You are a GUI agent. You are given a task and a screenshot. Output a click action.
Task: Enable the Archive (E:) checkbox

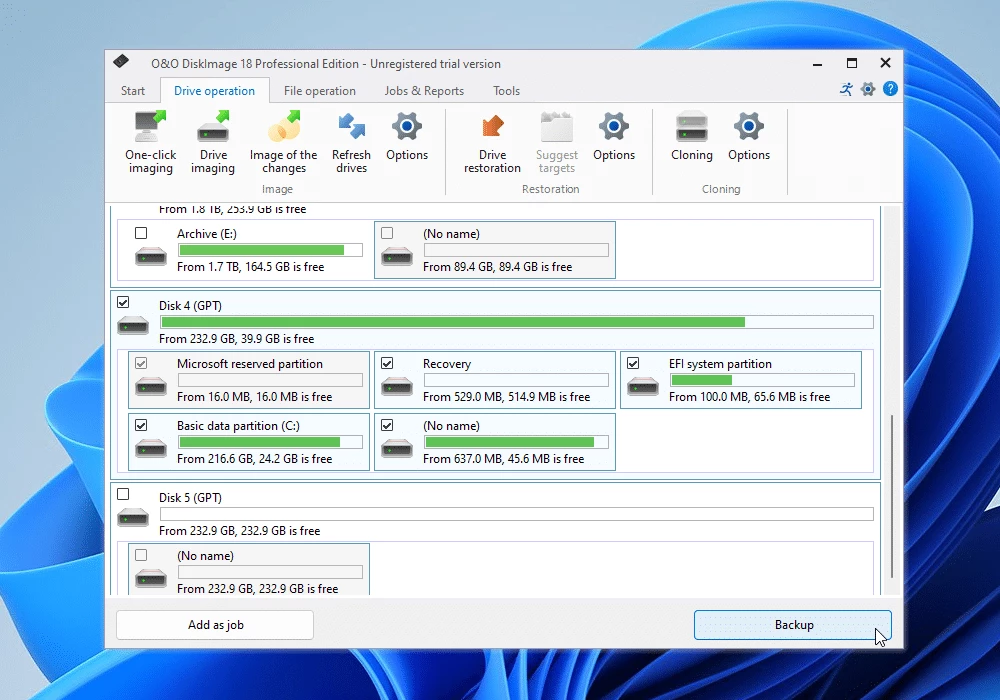click(x=141, y=233)
